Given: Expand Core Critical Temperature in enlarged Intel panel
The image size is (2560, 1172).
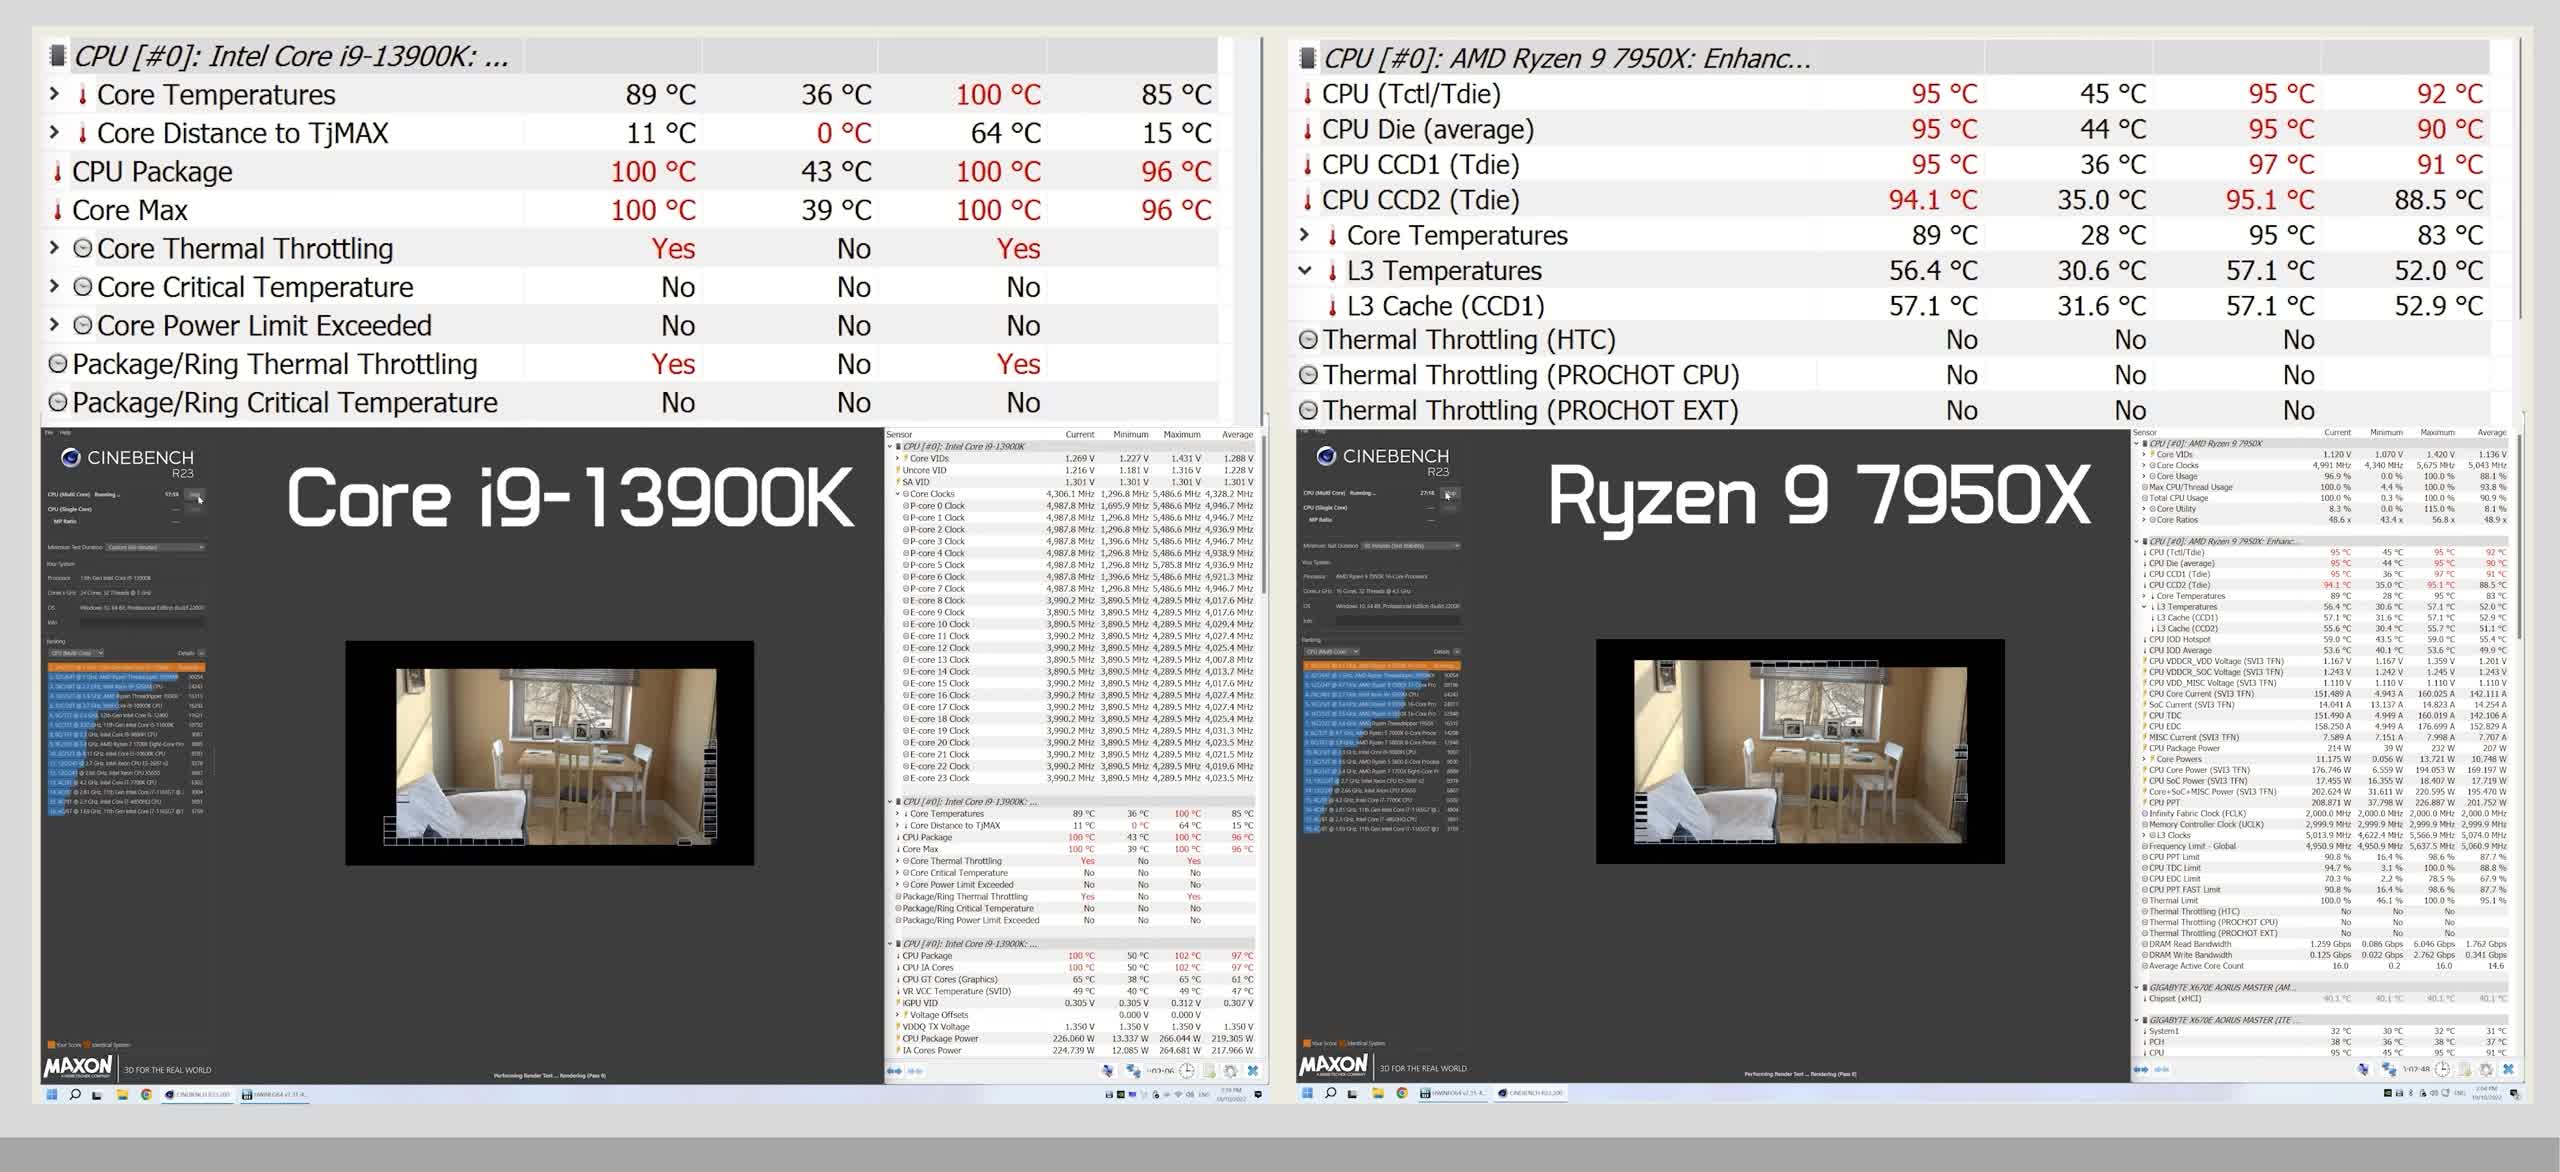Looking at the screenshot, I should click(x=54, y=286).
